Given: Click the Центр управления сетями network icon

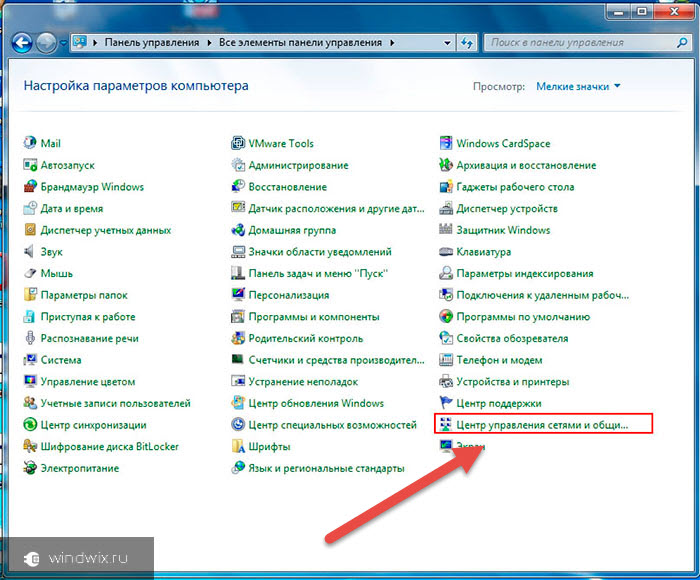Looking at the screenshot, I should click(x=446, y=425).
